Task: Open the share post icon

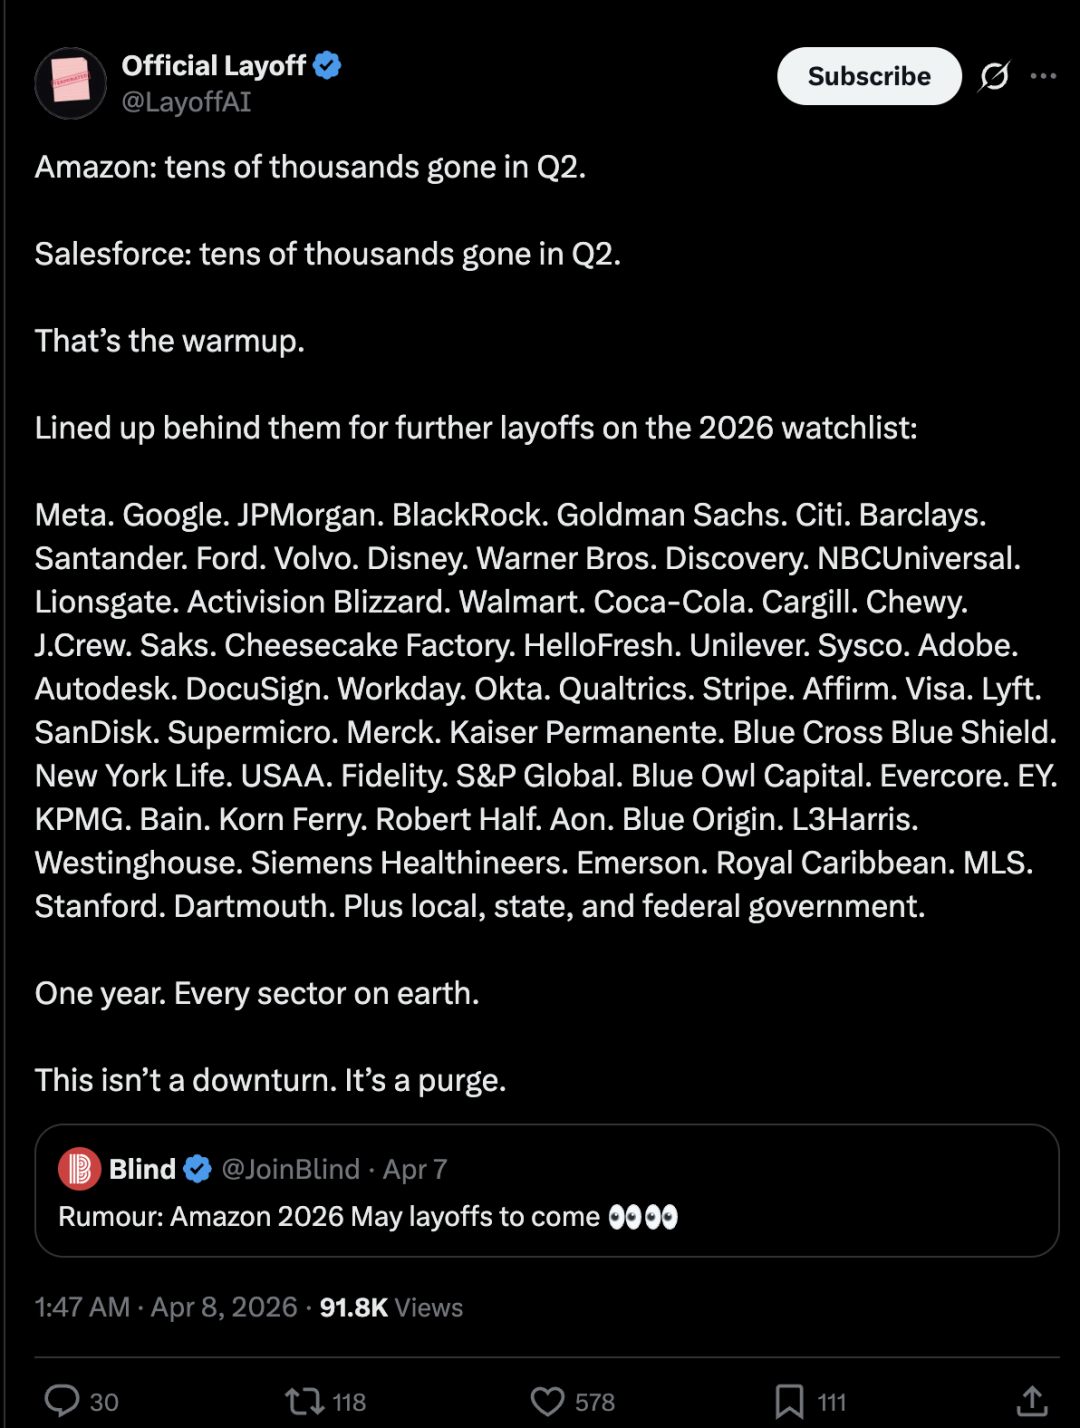Action: pyautogui.click(x=1031, y=1401)
